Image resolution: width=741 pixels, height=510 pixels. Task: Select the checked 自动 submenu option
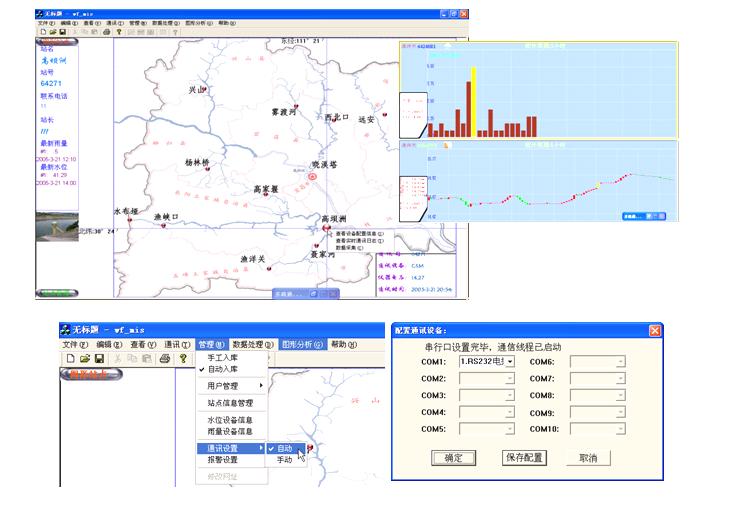click(285, 448)
